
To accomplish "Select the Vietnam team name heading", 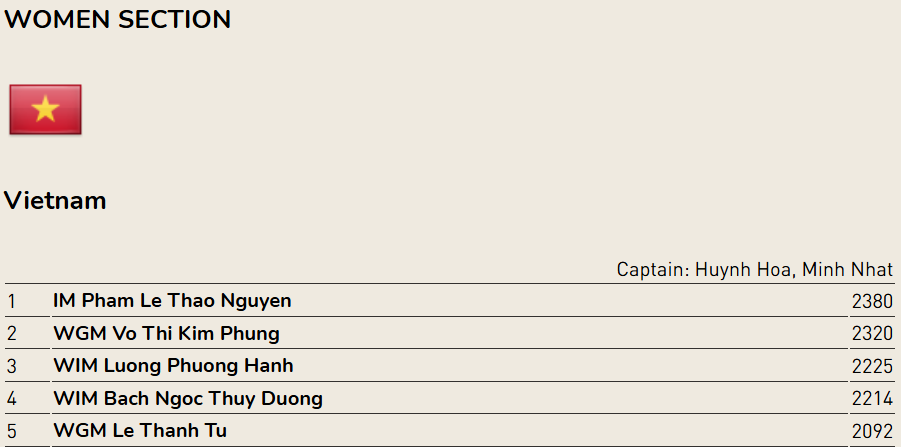I will pos(55,201).
